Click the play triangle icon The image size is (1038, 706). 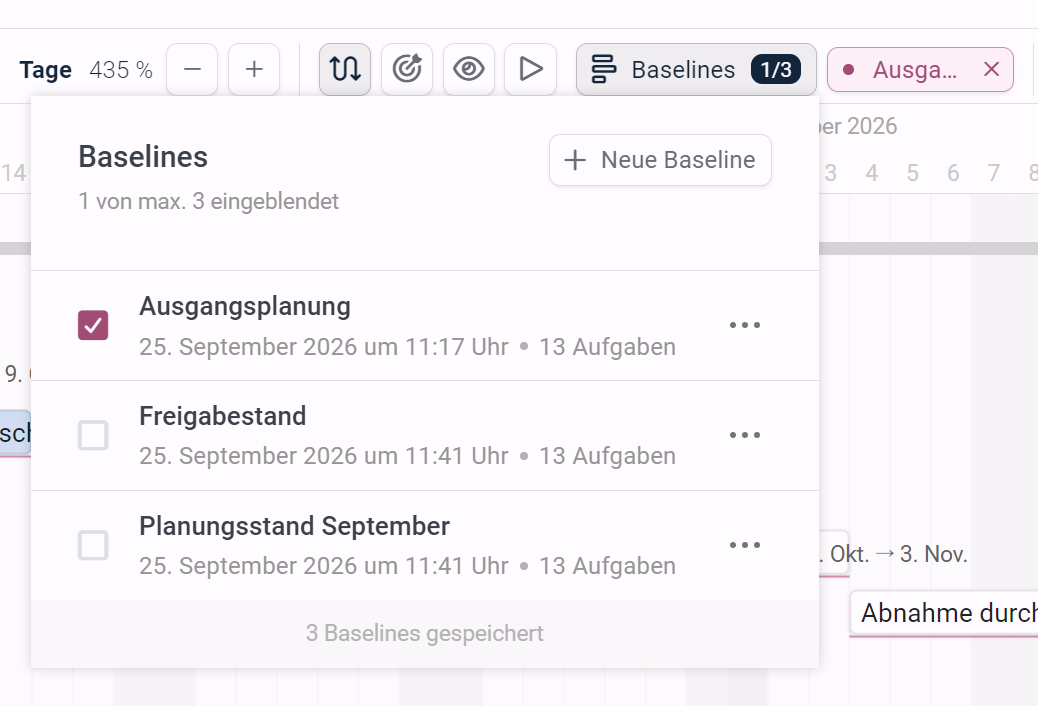pos(530,70)
